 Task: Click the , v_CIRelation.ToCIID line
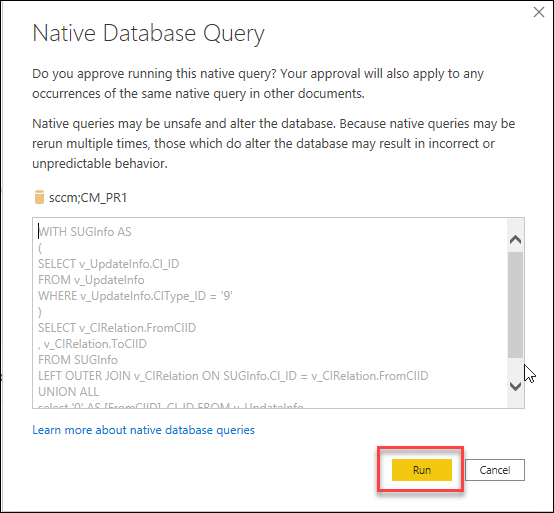[92, 344]
